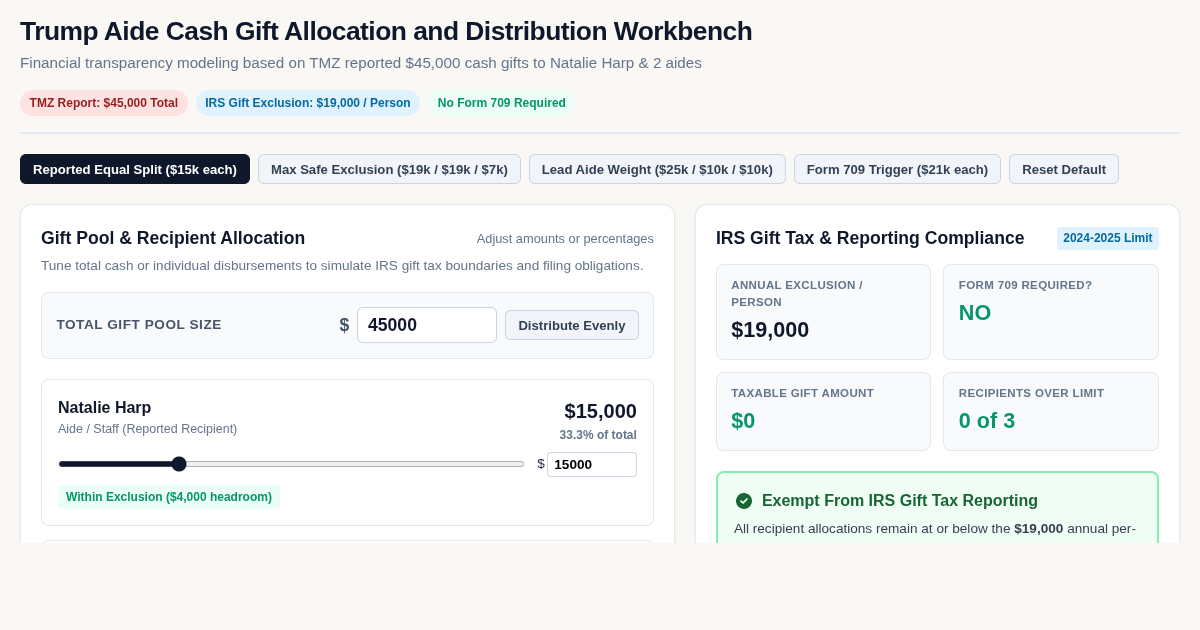Click Reset Default button
The width and height of the screenshot is (1200, 630).
click(x=1064, y=169)
